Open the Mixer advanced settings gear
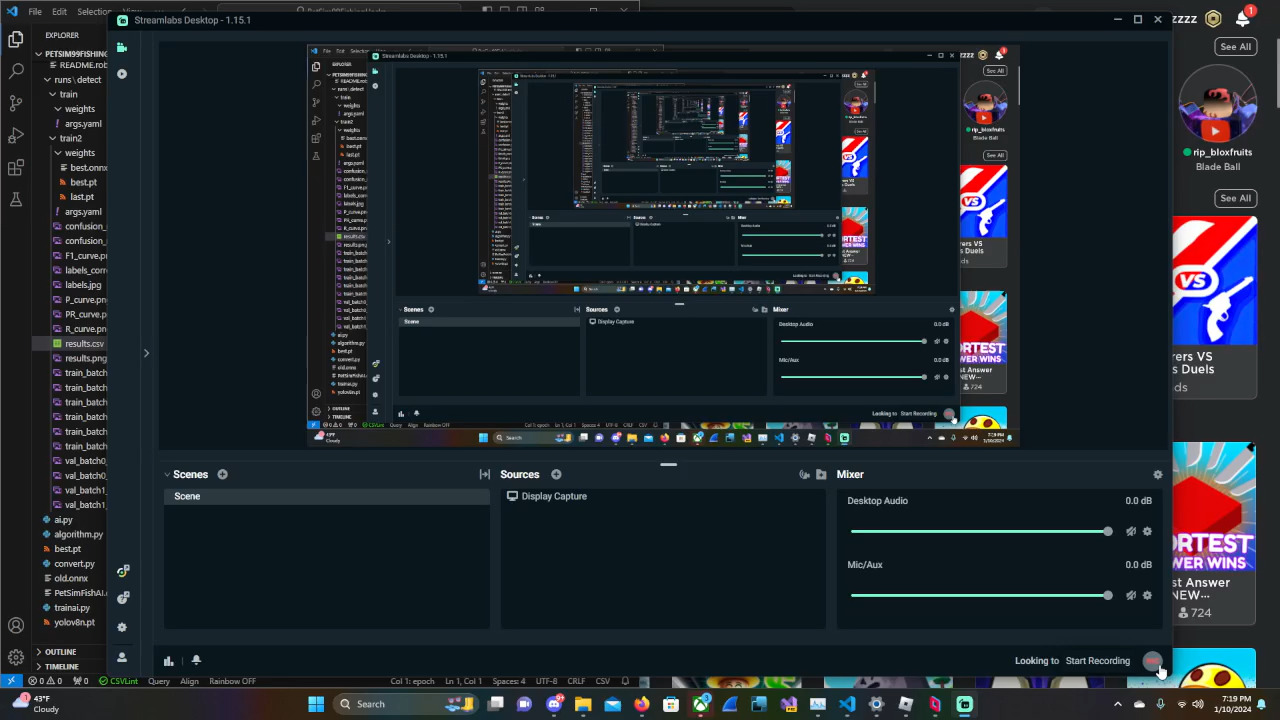 (x=1157, y=475)
